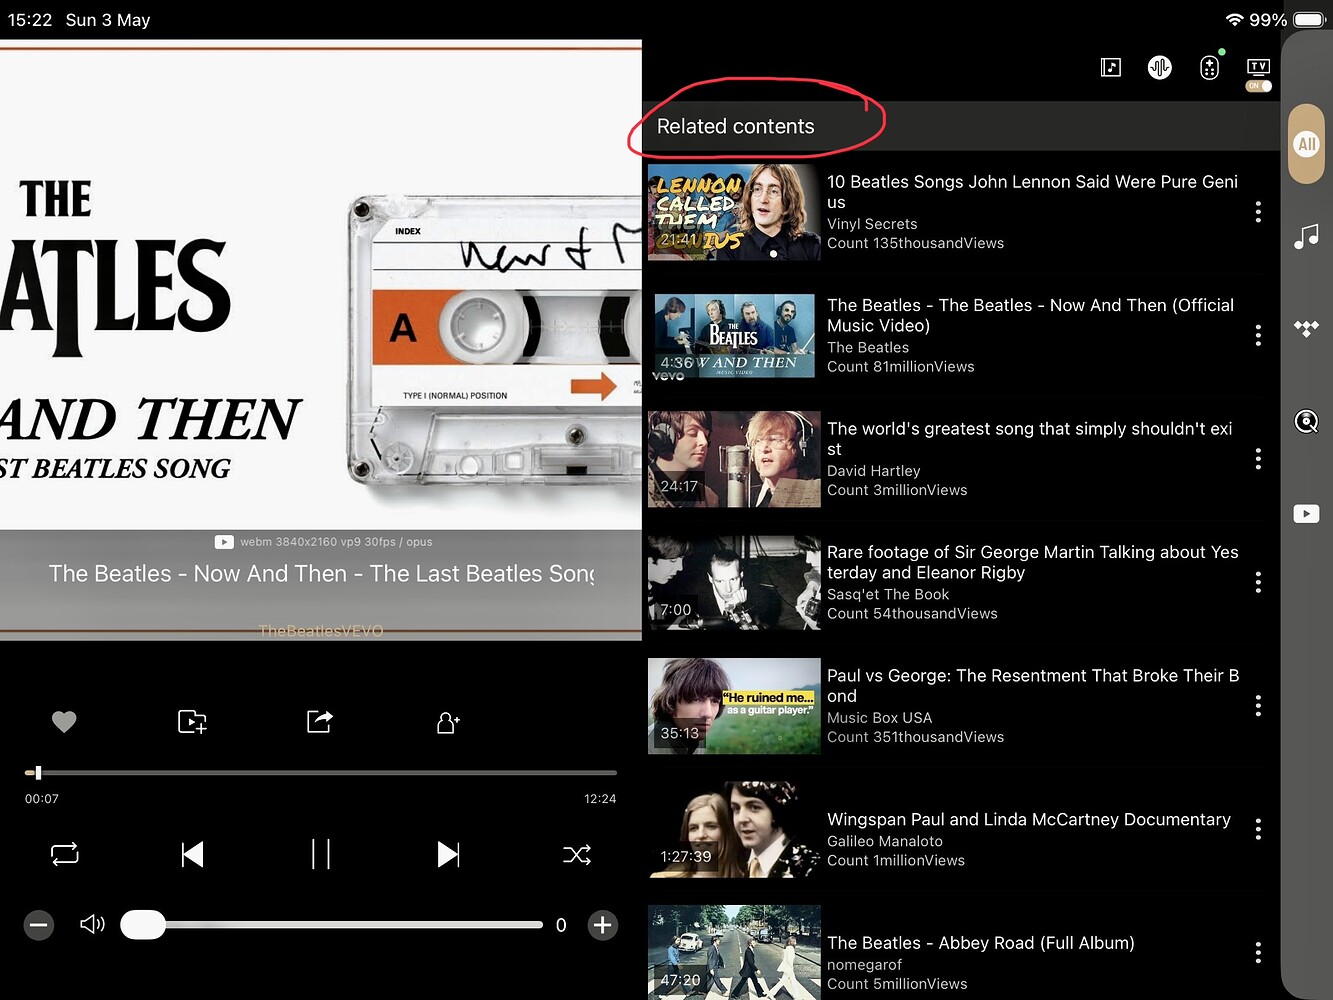Switch to the YouTube tab in sidebar
The image size is (1333, 1000).
pyautogui.click(x=1306, y=514)
